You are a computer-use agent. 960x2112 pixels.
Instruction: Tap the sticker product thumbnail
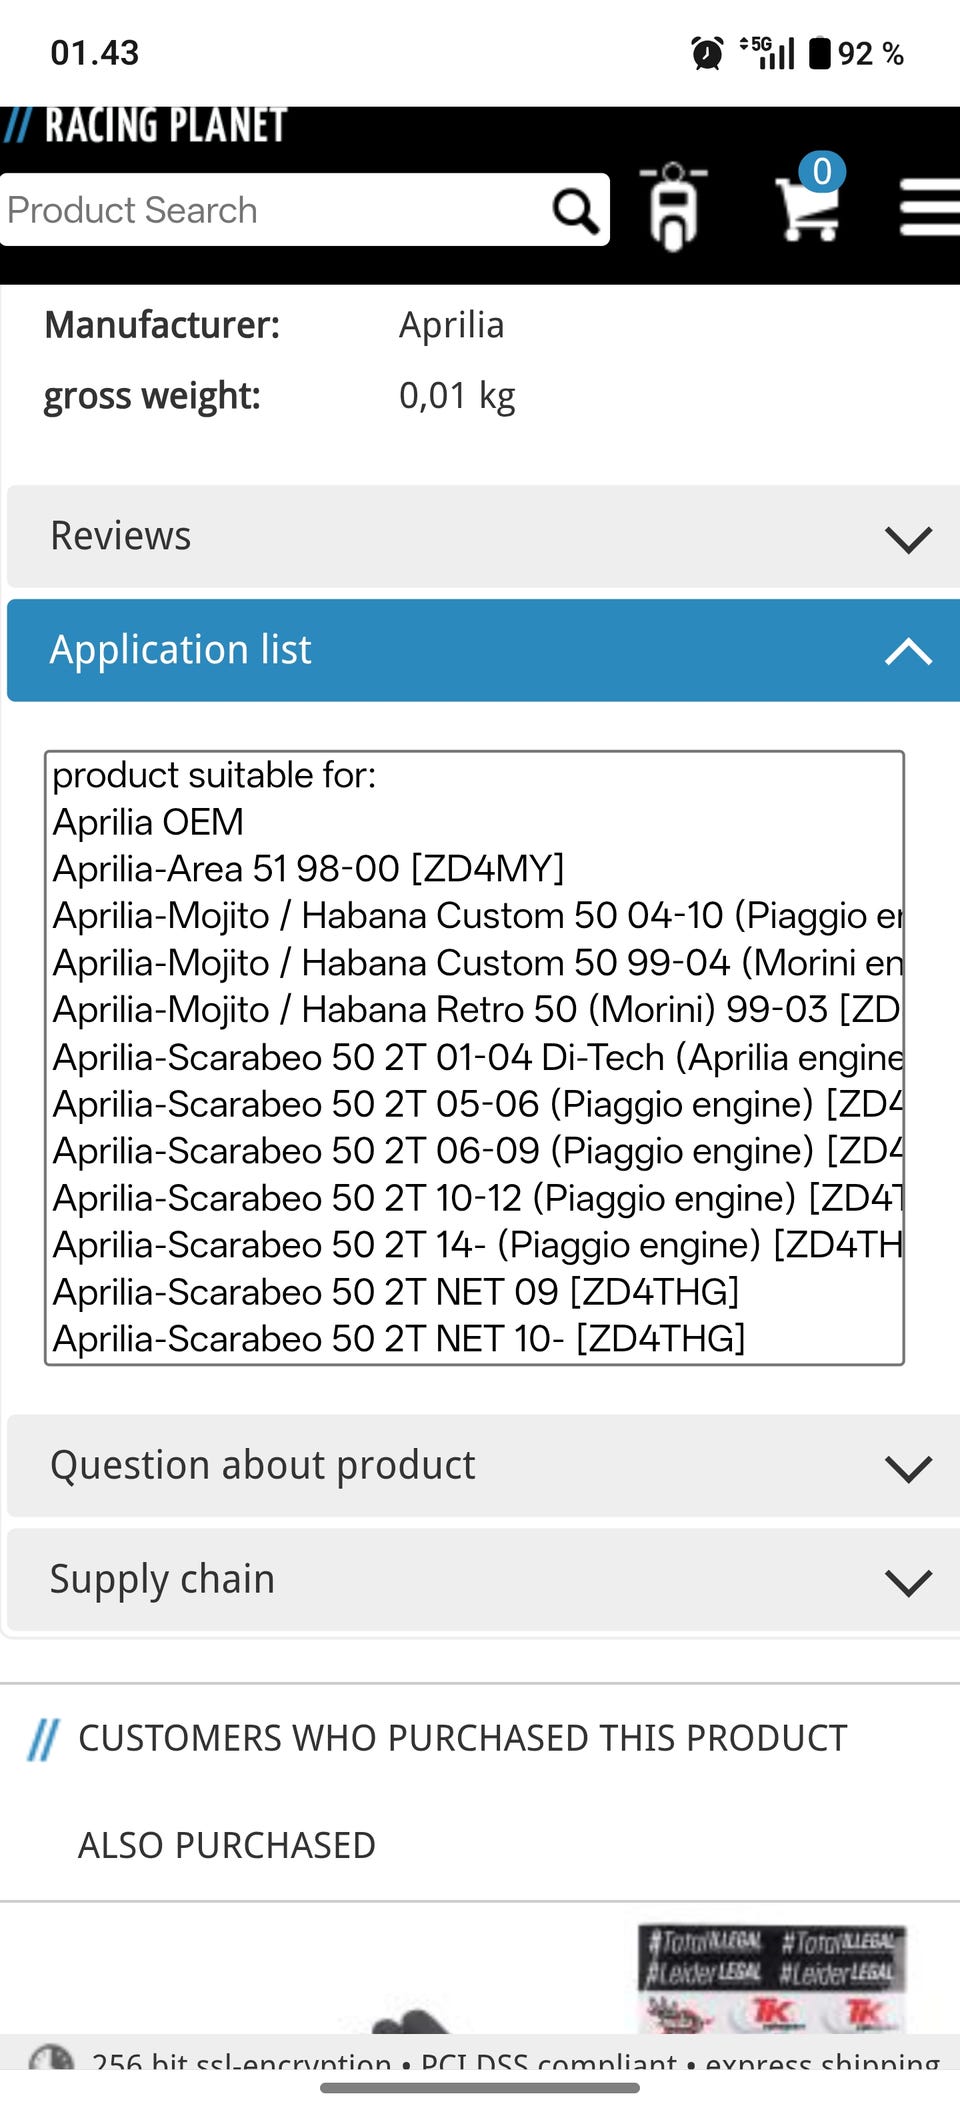(772, 1978)
